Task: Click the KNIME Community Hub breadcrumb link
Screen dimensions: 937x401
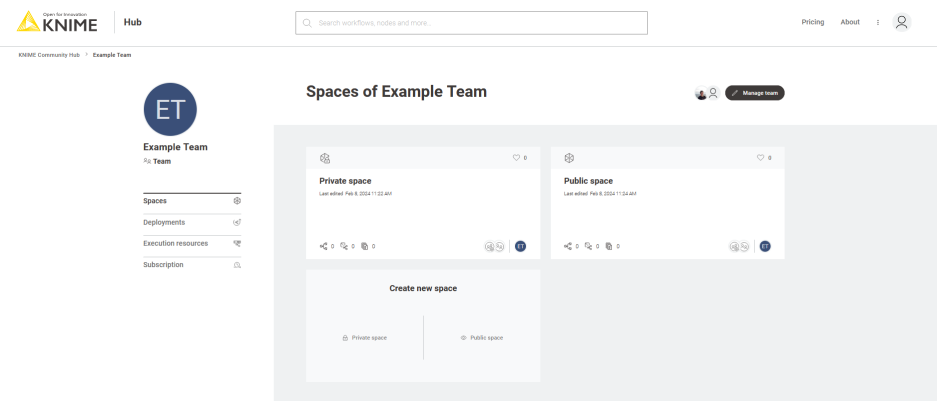Action: pyautogui.click(x=49, y=55)
